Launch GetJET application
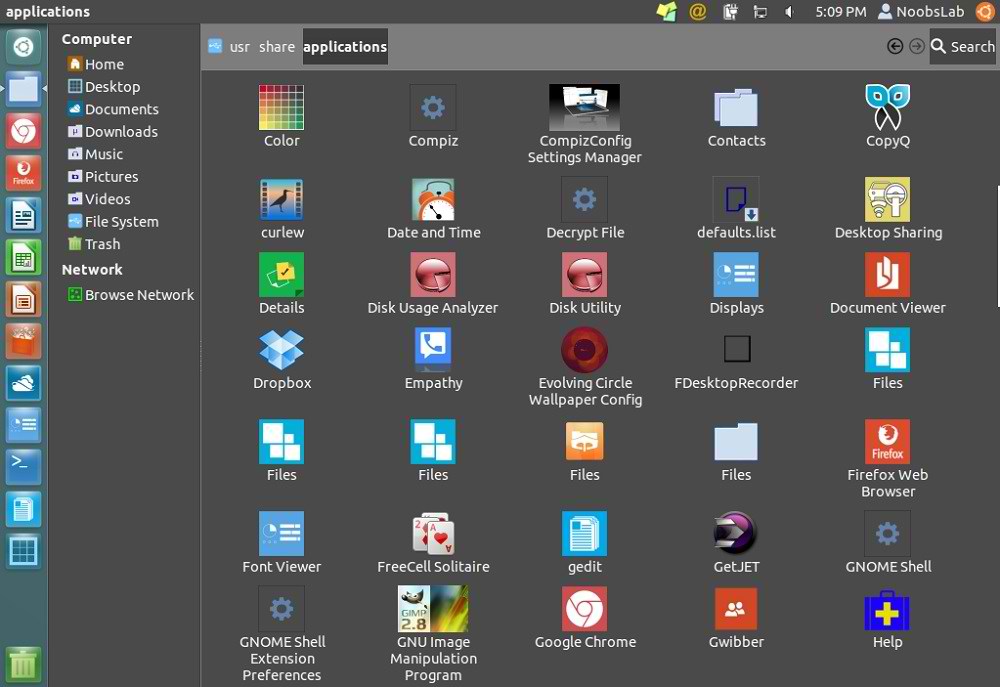 tap(736, 533)
